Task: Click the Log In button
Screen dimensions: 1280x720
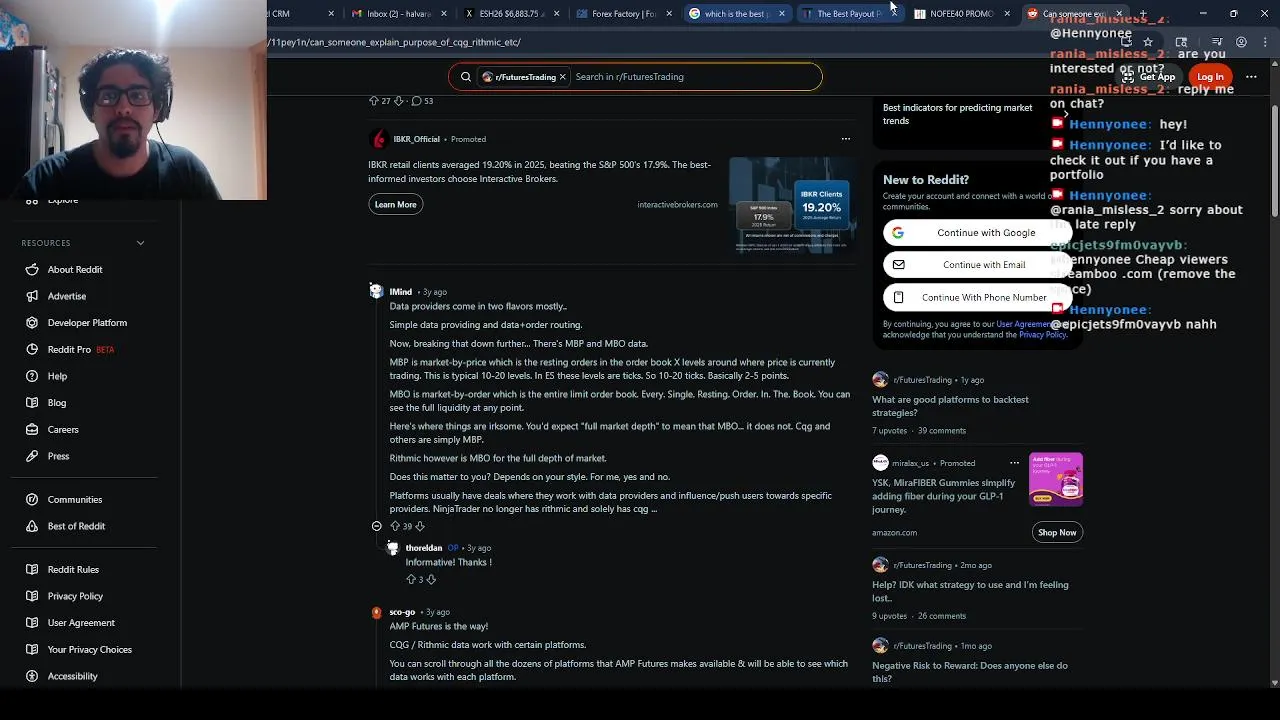Action: tap(1210, 77)
